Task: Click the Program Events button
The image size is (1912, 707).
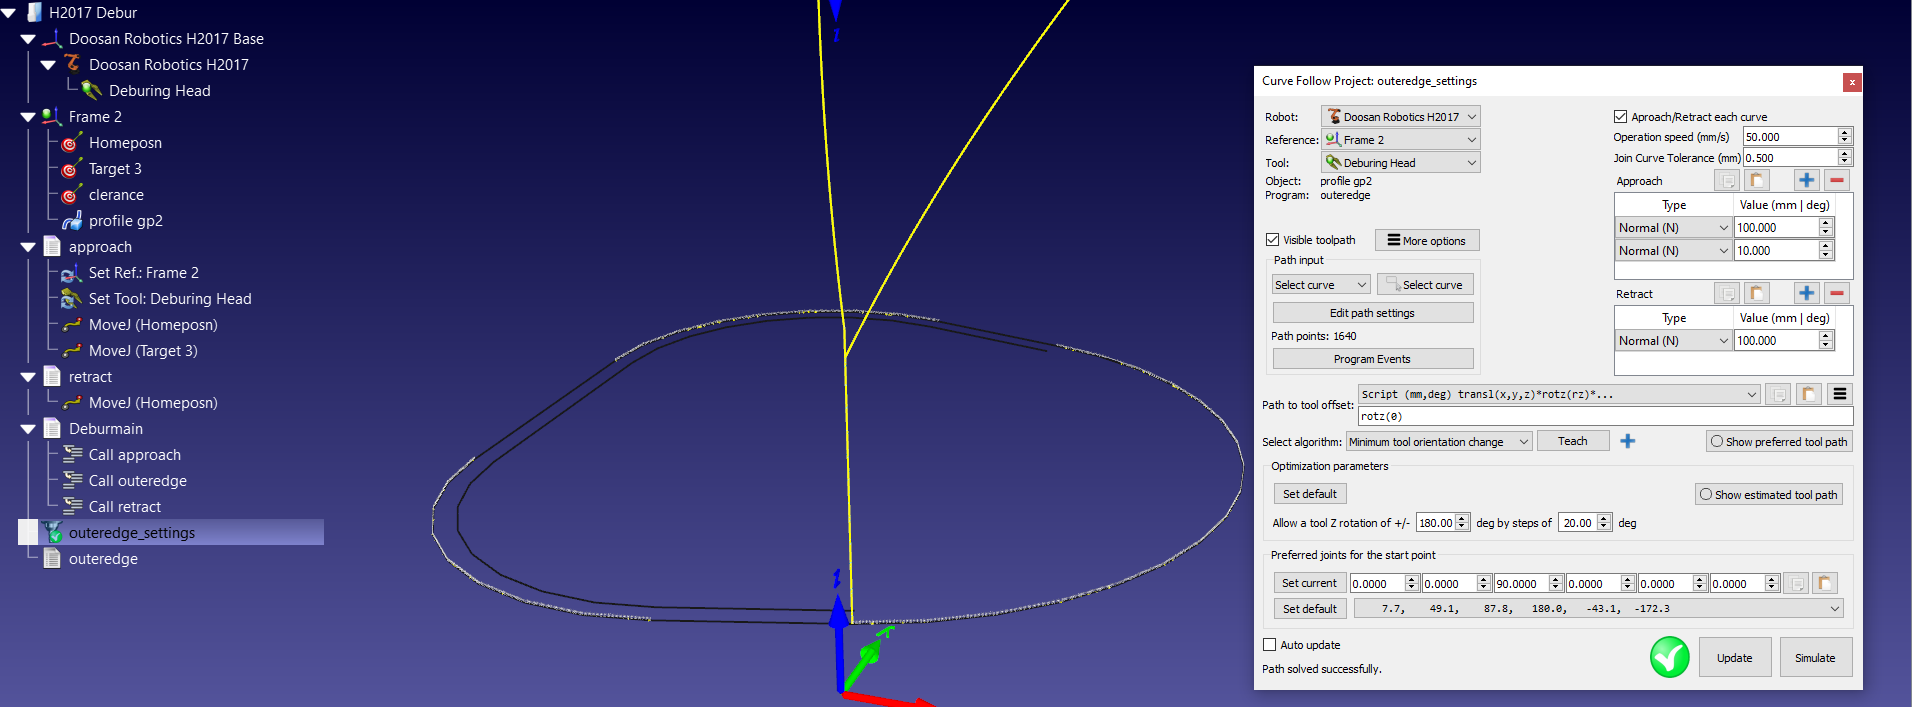Action: tap(1372, 359)
